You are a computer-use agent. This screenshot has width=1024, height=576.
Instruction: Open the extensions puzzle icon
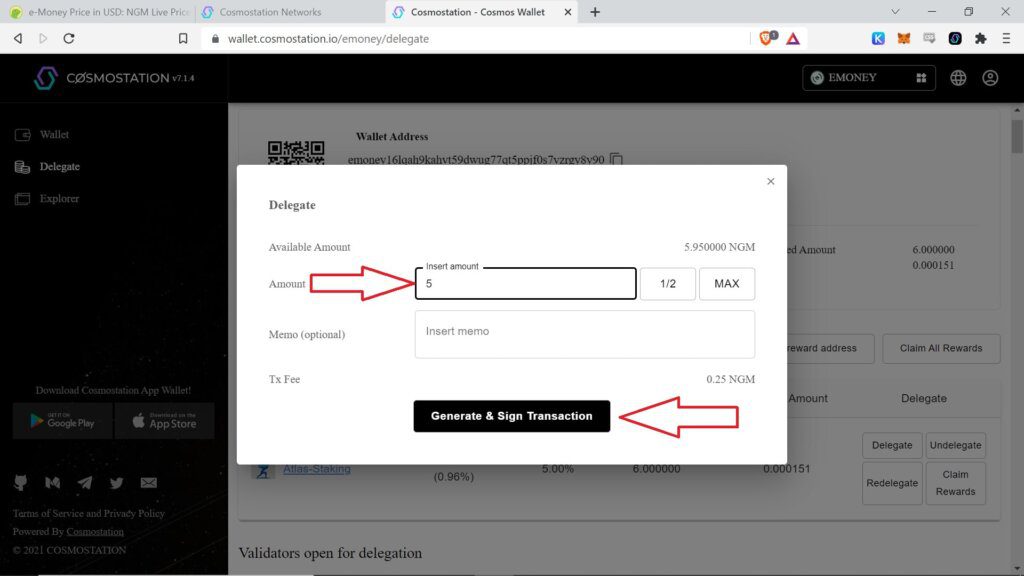pyautogui.click(x=980, y=39)
